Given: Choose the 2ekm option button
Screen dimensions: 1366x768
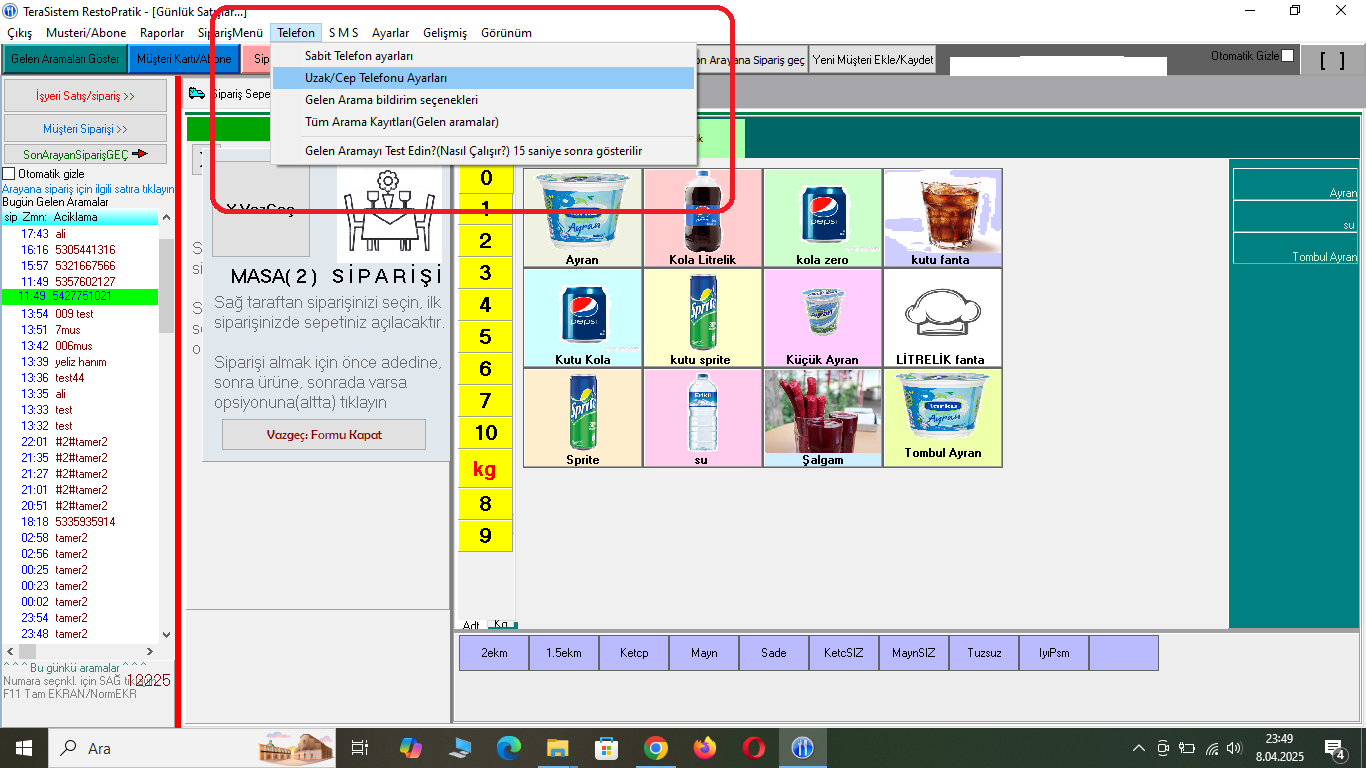Looking at the screenshot, I should pos(494,653).
